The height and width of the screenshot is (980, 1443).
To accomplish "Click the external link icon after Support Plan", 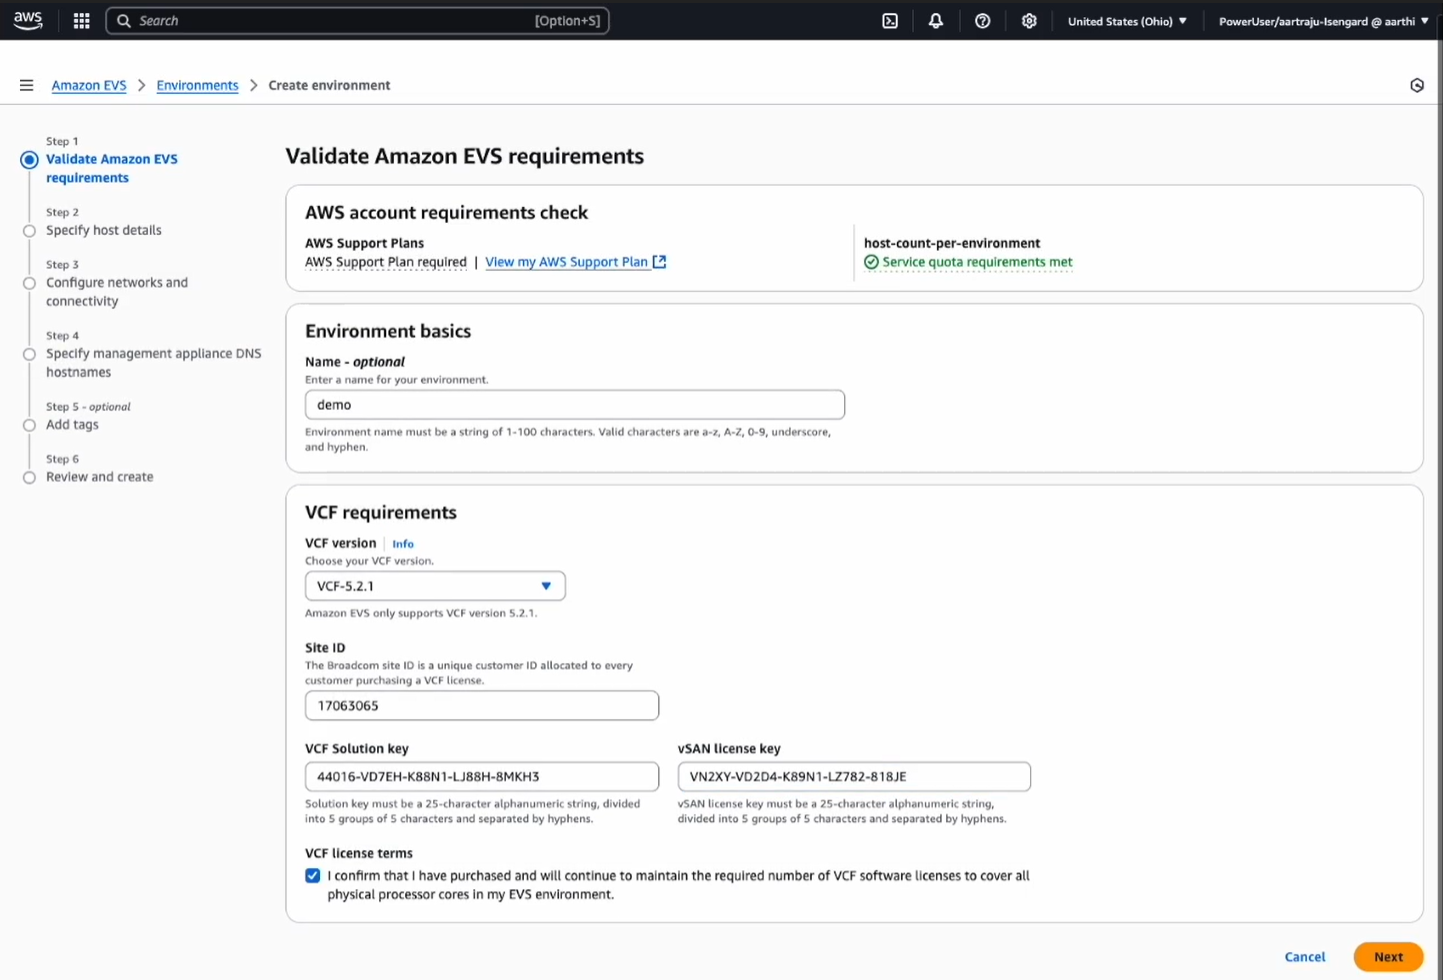I will click(659, 262).
